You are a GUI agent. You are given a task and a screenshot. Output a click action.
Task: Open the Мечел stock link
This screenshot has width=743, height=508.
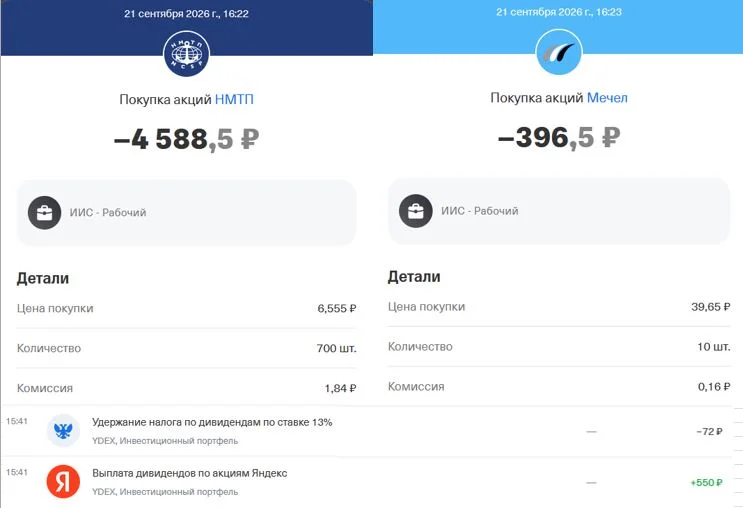[x=607, y=98]
